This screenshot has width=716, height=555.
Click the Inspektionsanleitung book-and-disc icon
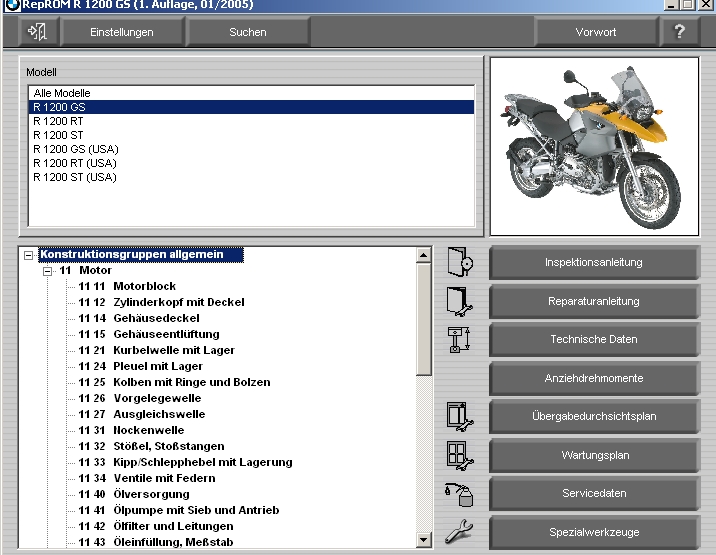tap(460, 262)
